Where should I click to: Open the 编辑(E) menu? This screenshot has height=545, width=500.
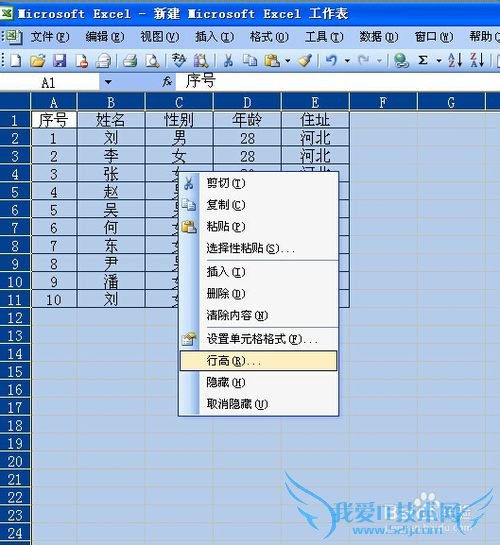click(105, 36)
